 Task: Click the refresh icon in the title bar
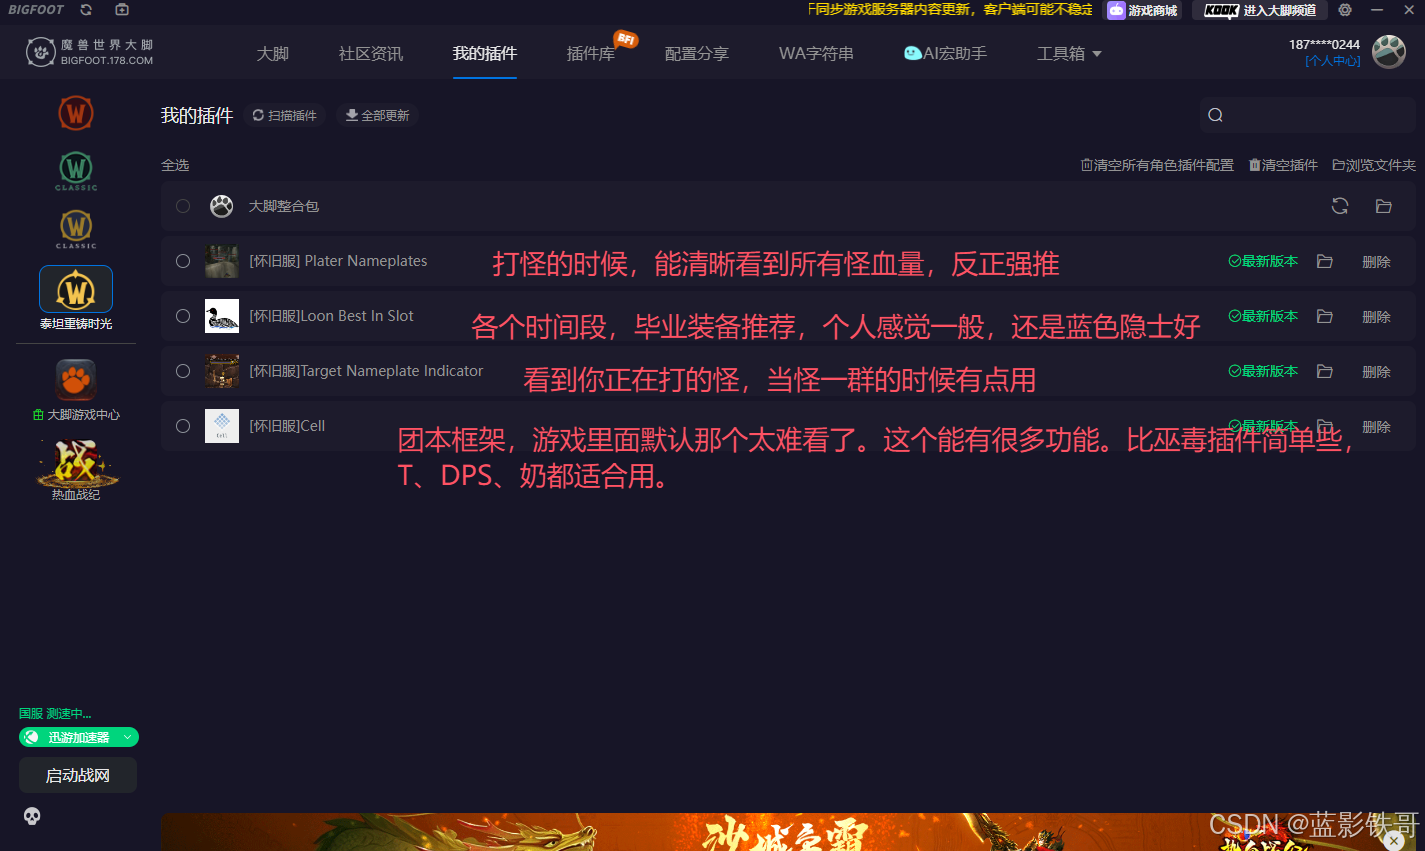[86, 10]
